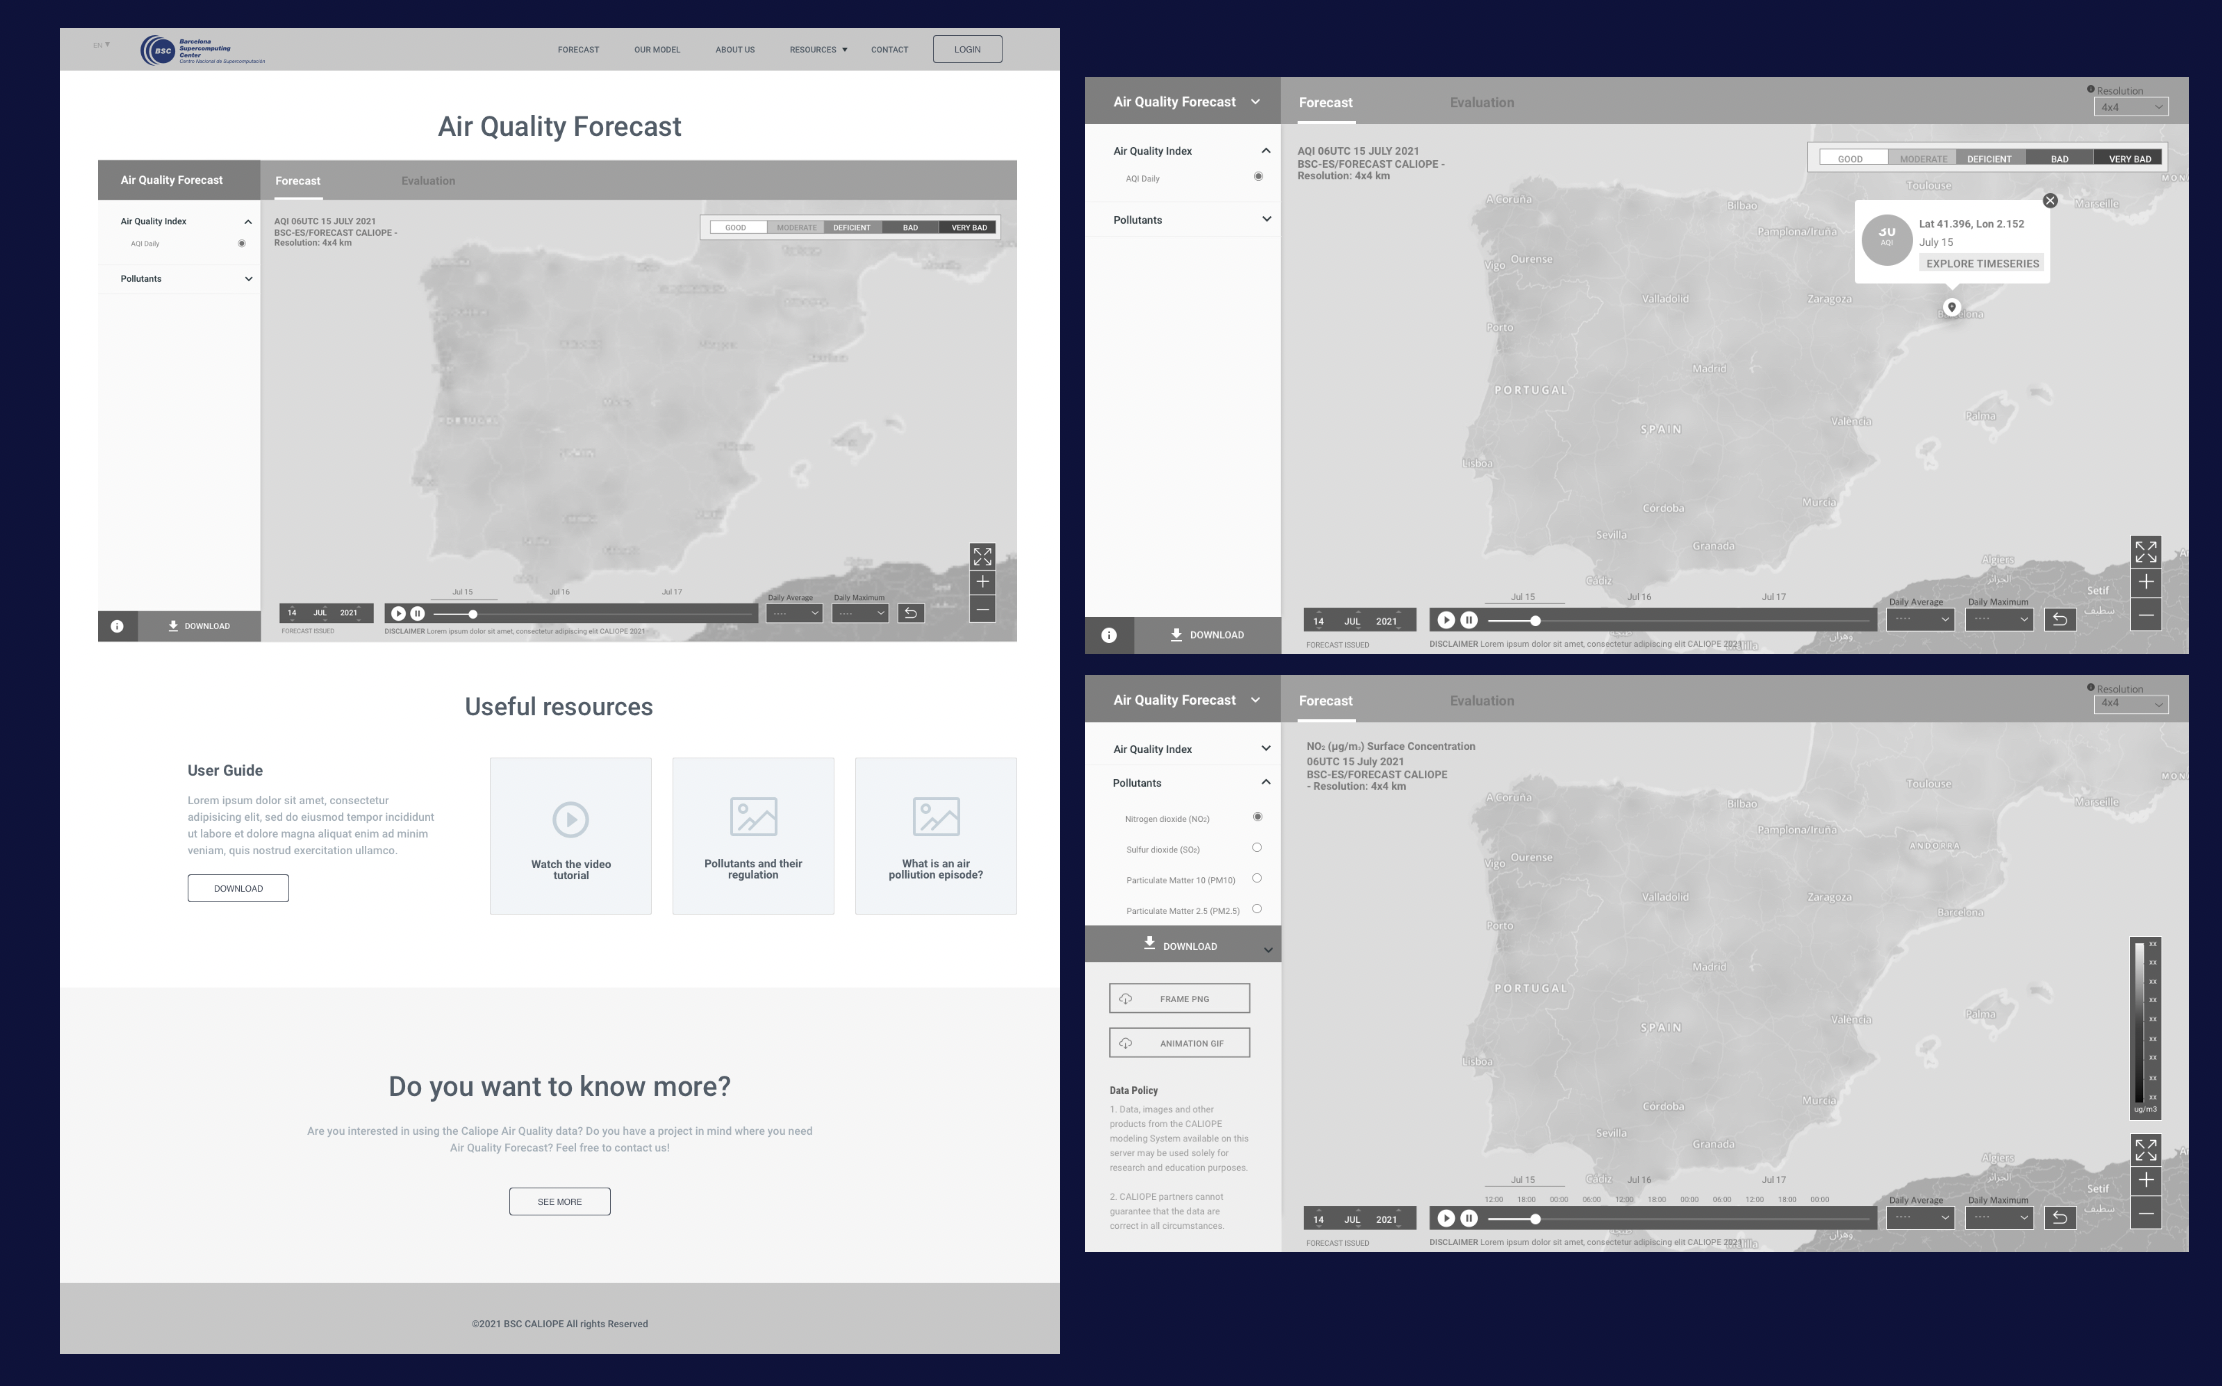
Task: Click the SEE MORE button
Action: click(x=560, y=1201)
